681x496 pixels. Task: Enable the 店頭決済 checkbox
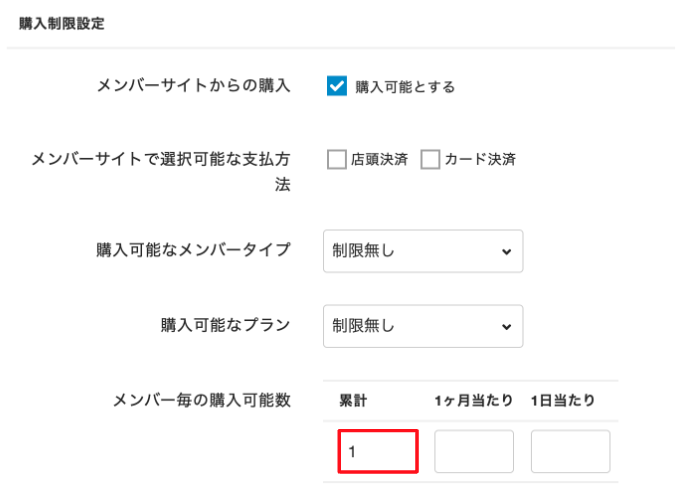click(x=337, y=160)
